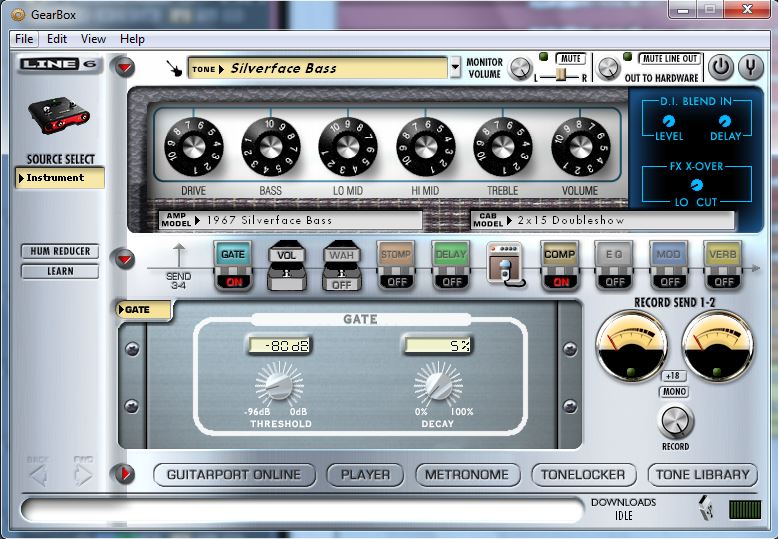This screenshot has width=778, height=539.
Task: Toggle the Delay OFF switch
Action: point(452,282)
